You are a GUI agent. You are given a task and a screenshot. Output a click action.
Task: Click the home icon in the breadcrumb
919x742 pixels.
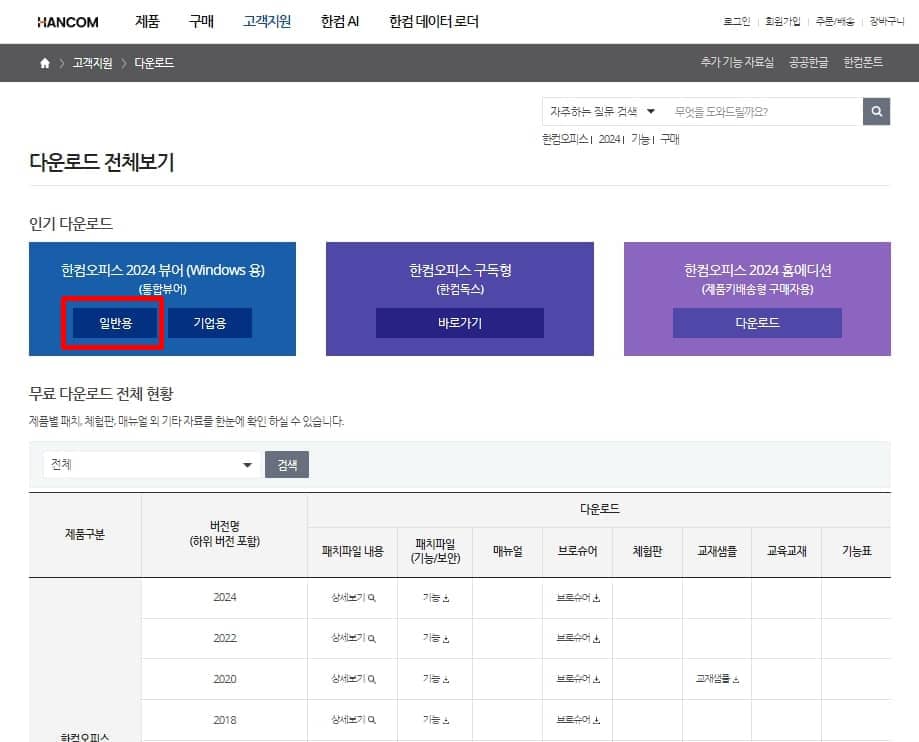(42, 62)
